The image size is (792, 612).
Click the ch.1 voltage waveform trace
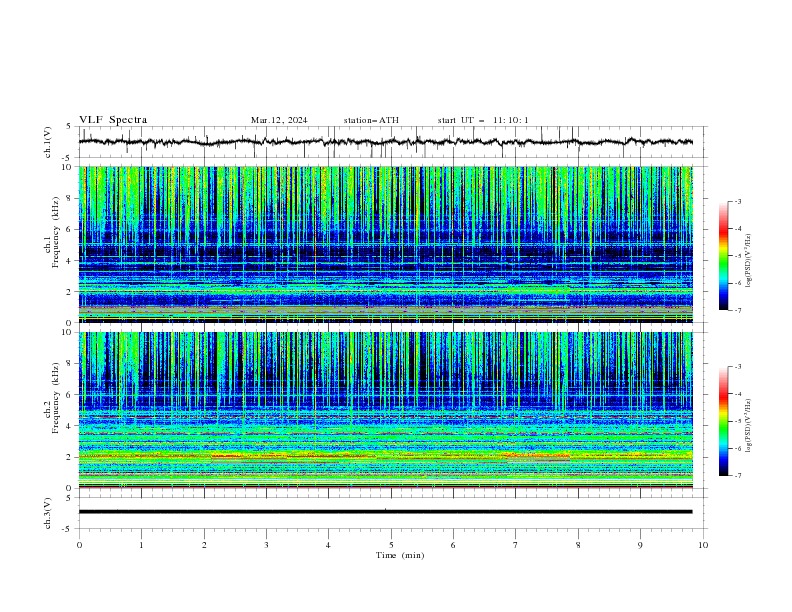(x=385, y=142)
